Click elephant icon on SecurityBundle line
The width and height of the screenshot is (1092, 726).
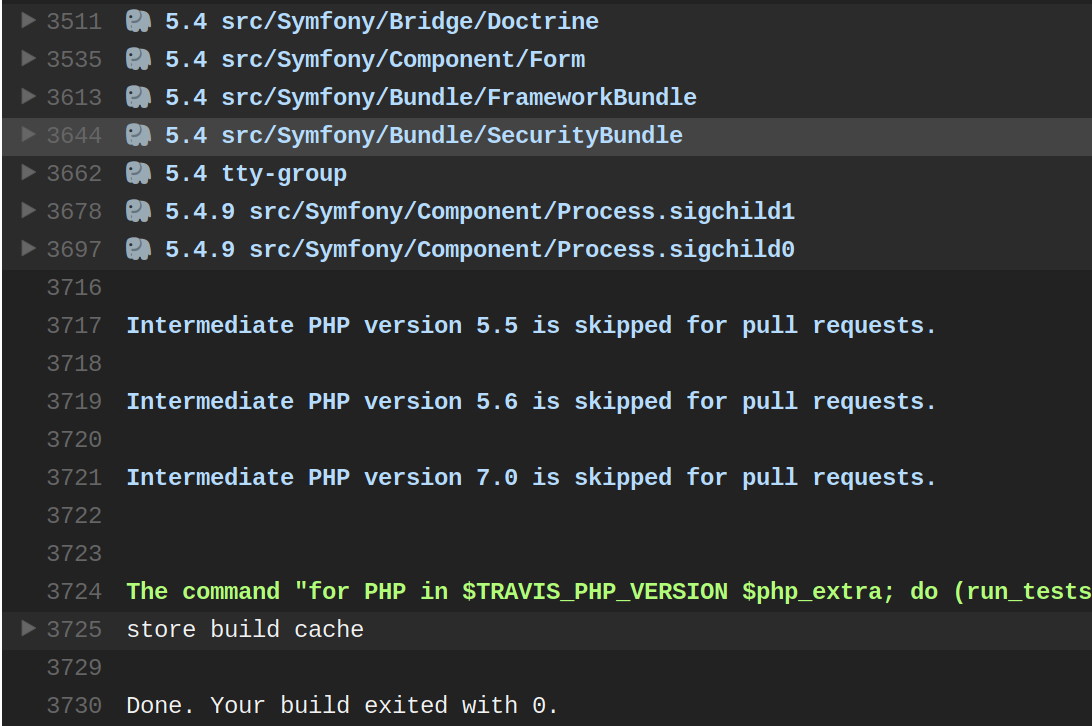point(138,135)
